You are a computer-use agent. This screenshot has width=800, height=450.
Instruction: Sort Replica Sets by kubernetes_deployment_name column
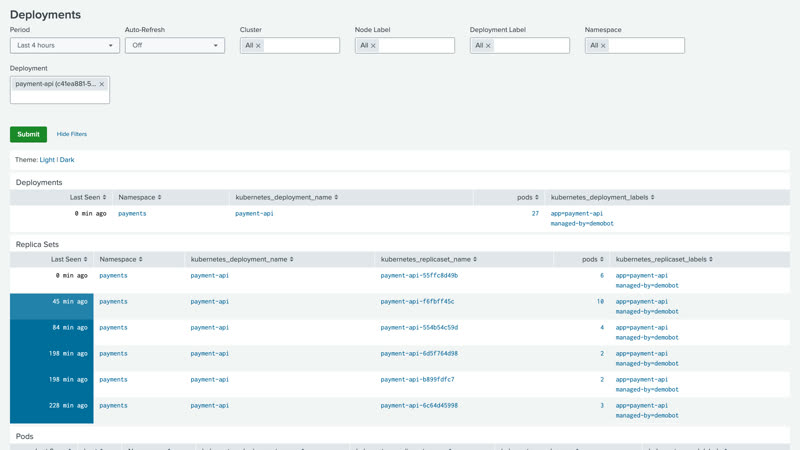242,259
